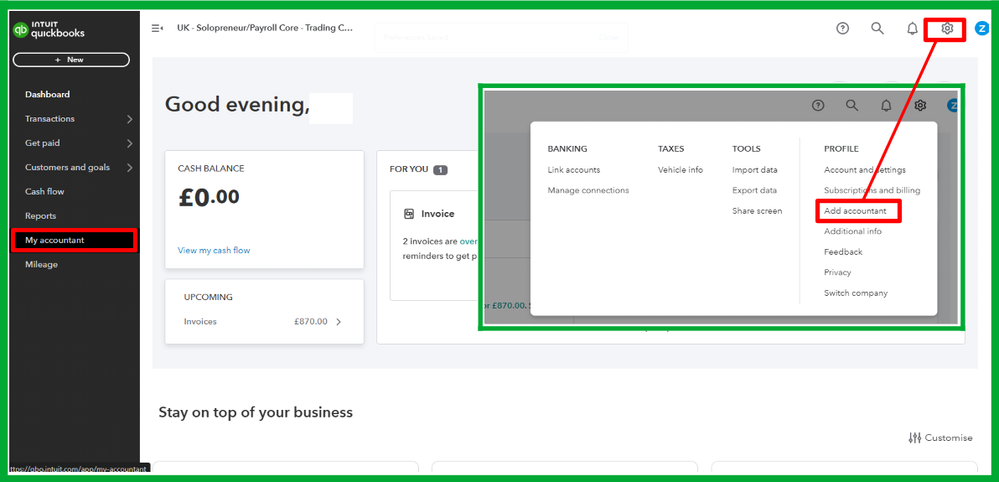This screenshot has height=482, width=999.
Task: Choose Share screen under Tools
Action: (758, 211)
